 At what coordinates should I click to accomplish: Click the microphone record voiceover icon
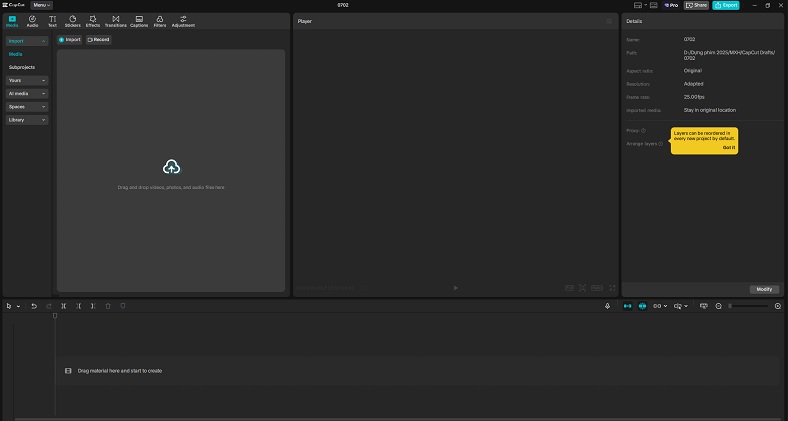(608, 306)
